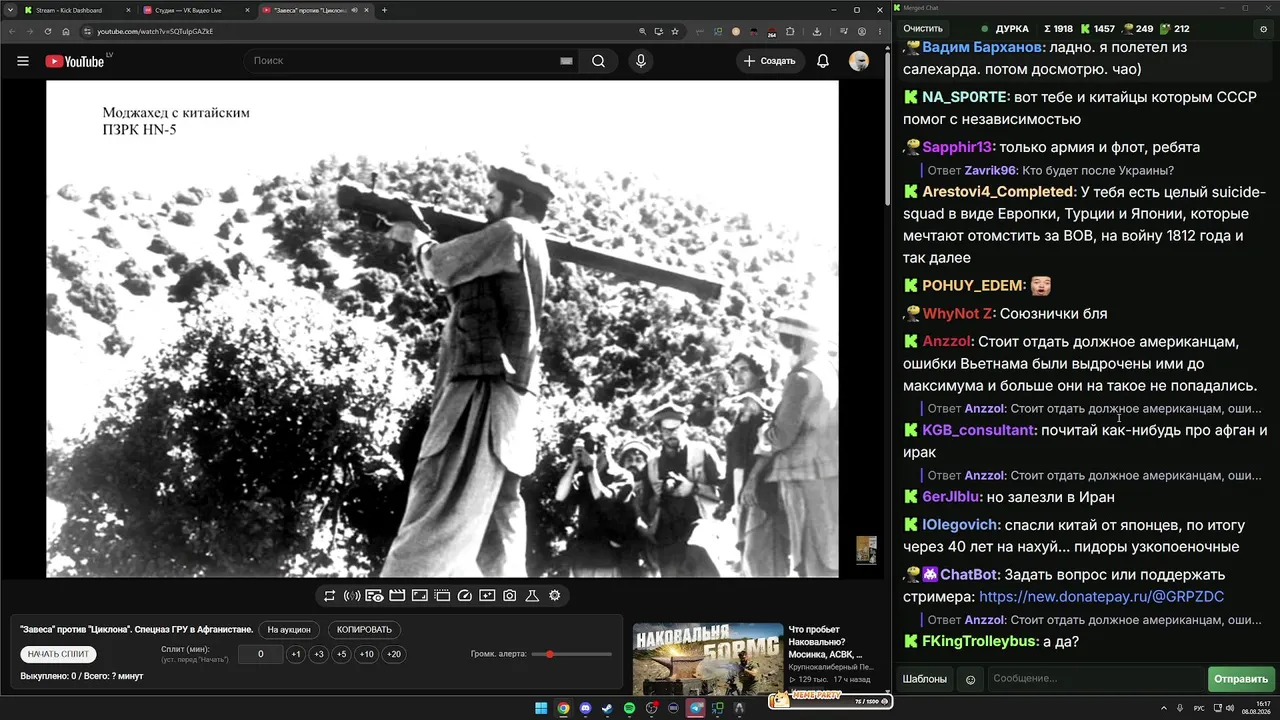
Task: Click the Шаблоны button in chat
Action: [x=924, y=680]
